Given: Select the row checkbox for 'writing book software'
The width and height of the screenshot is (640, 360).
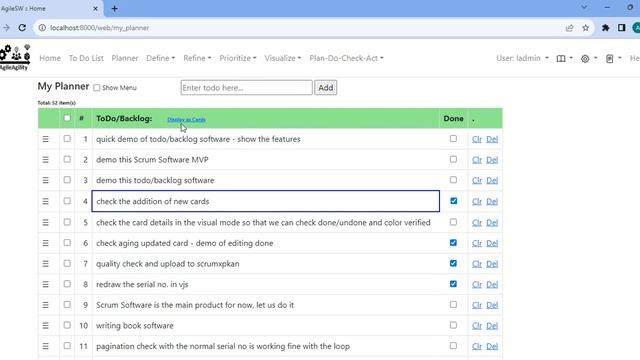Looking at the screenshot, I should tap(67, 325).
